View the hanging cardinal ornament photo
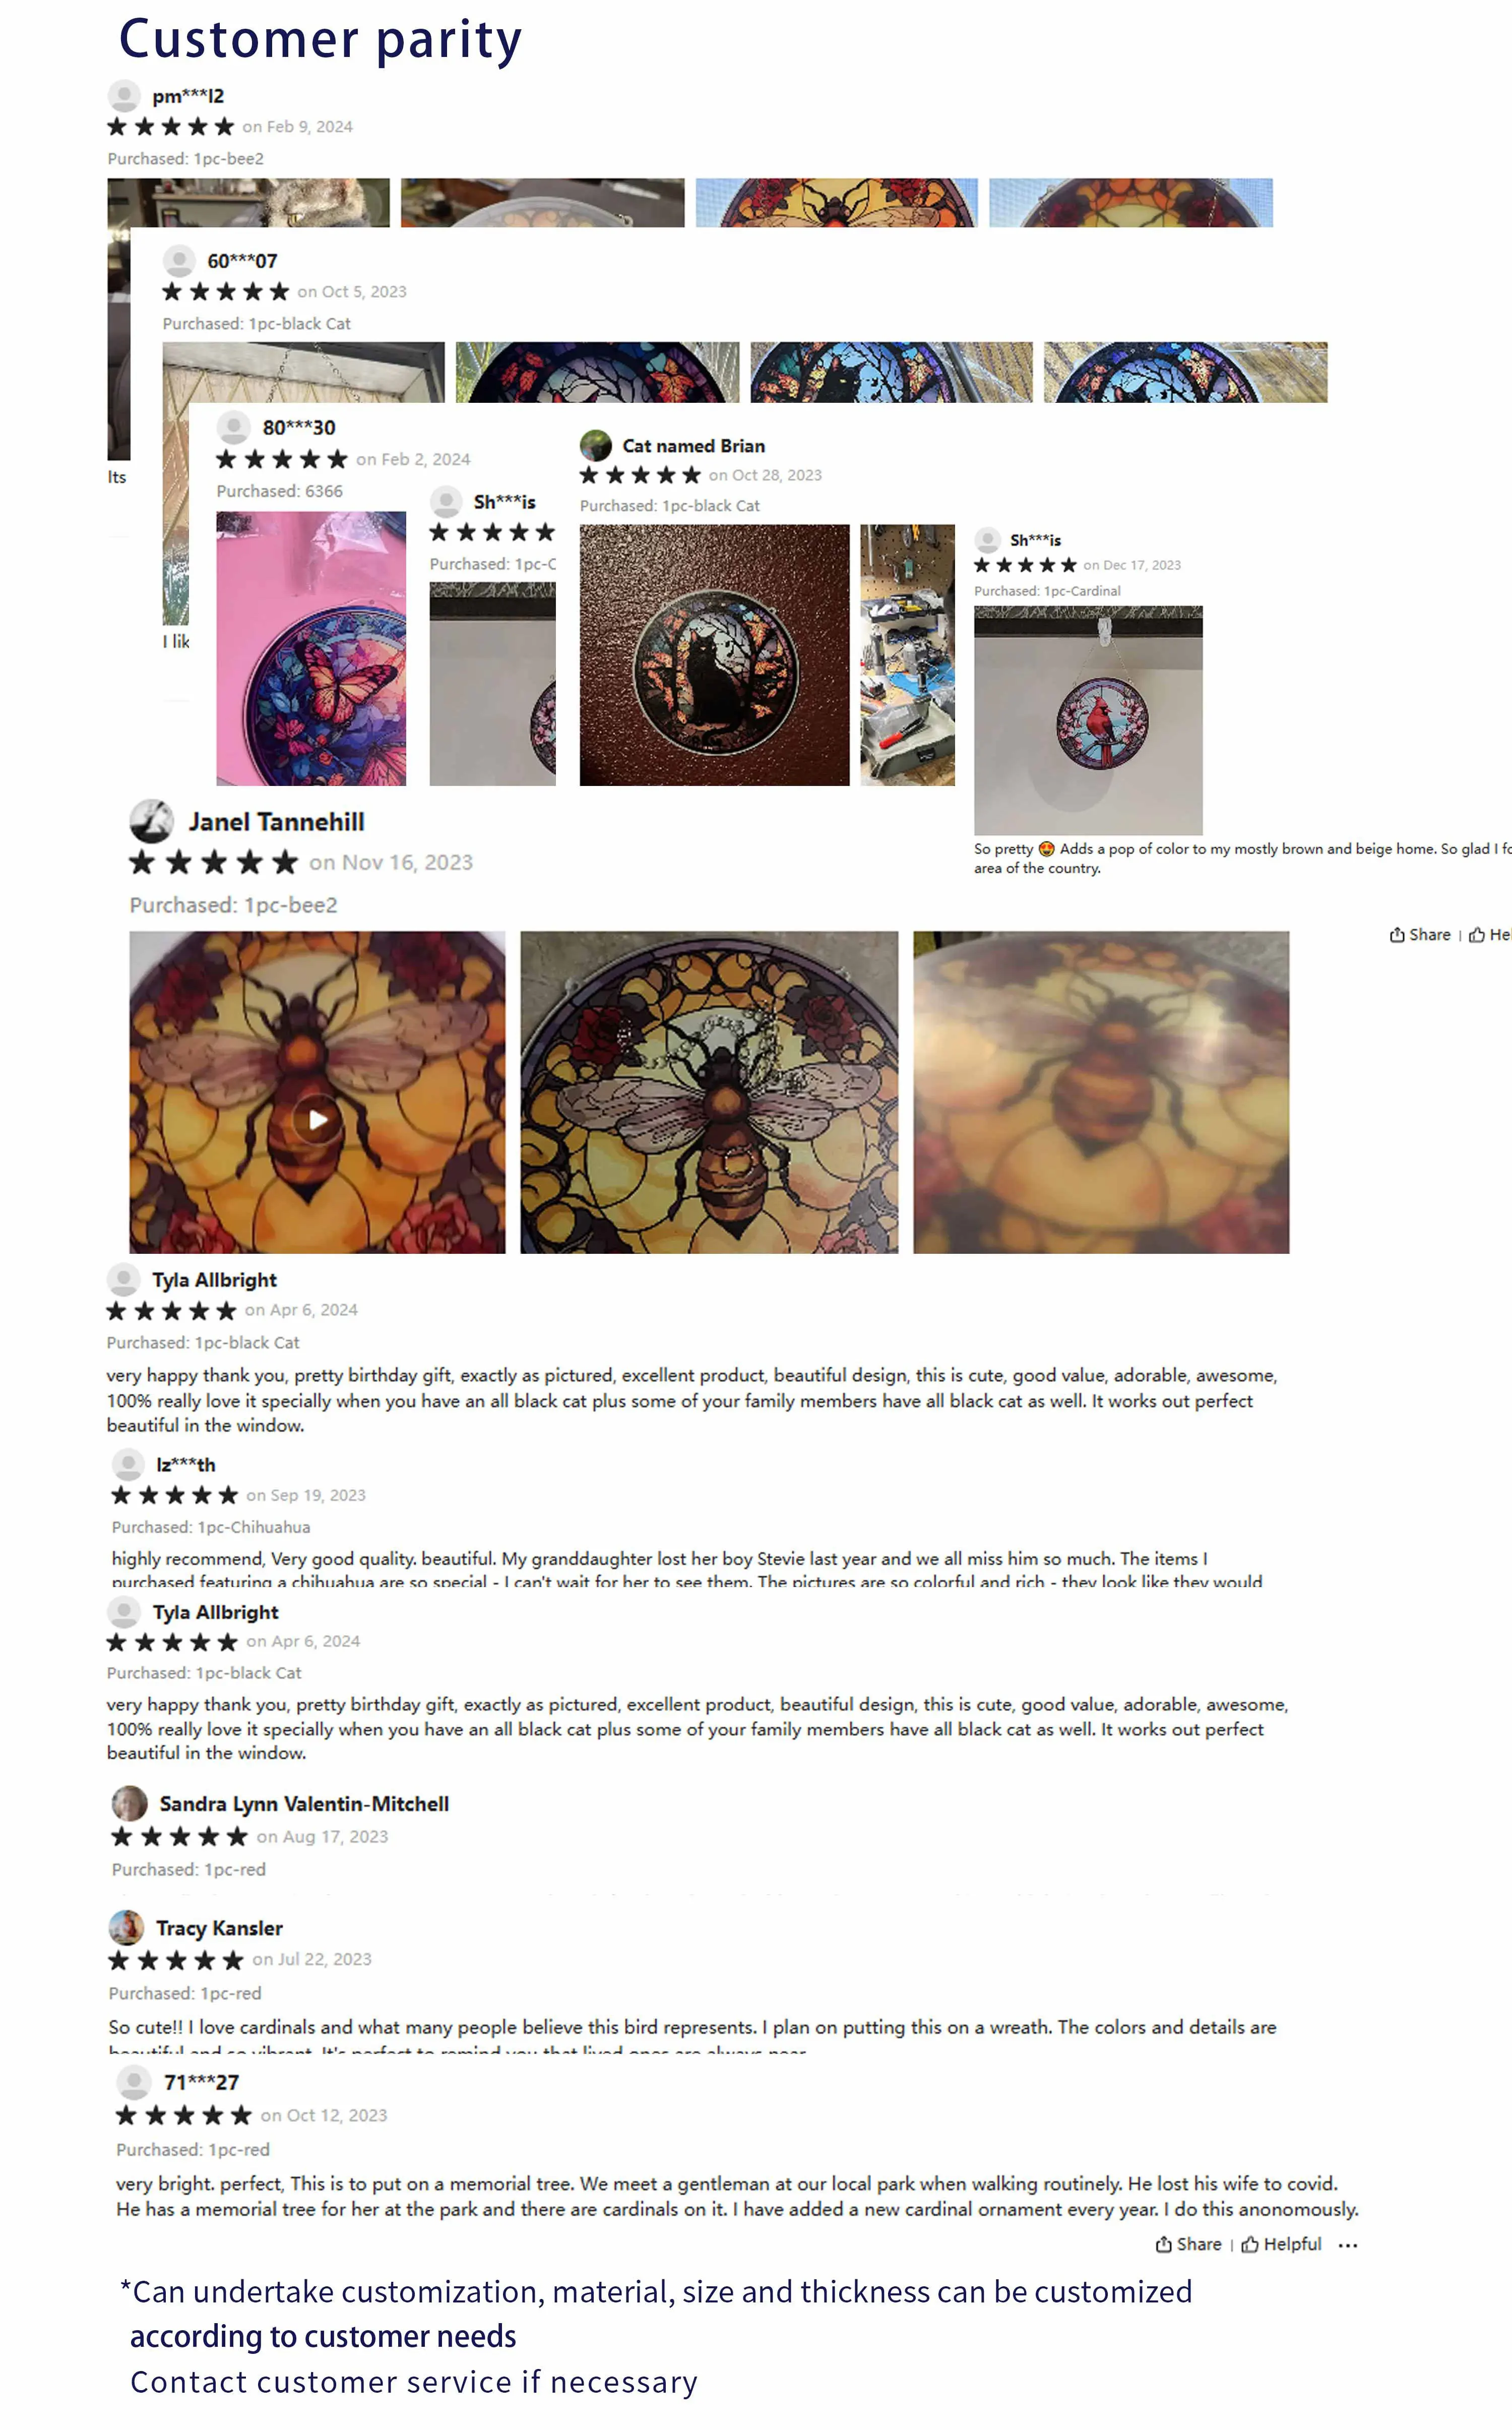 click(1088, 720)
